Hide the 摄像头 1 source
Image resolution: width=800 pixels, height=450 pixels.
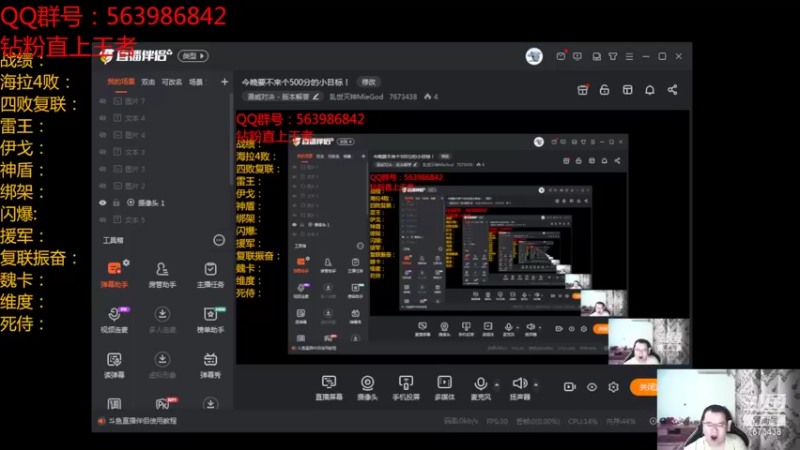tap(103, 203)
